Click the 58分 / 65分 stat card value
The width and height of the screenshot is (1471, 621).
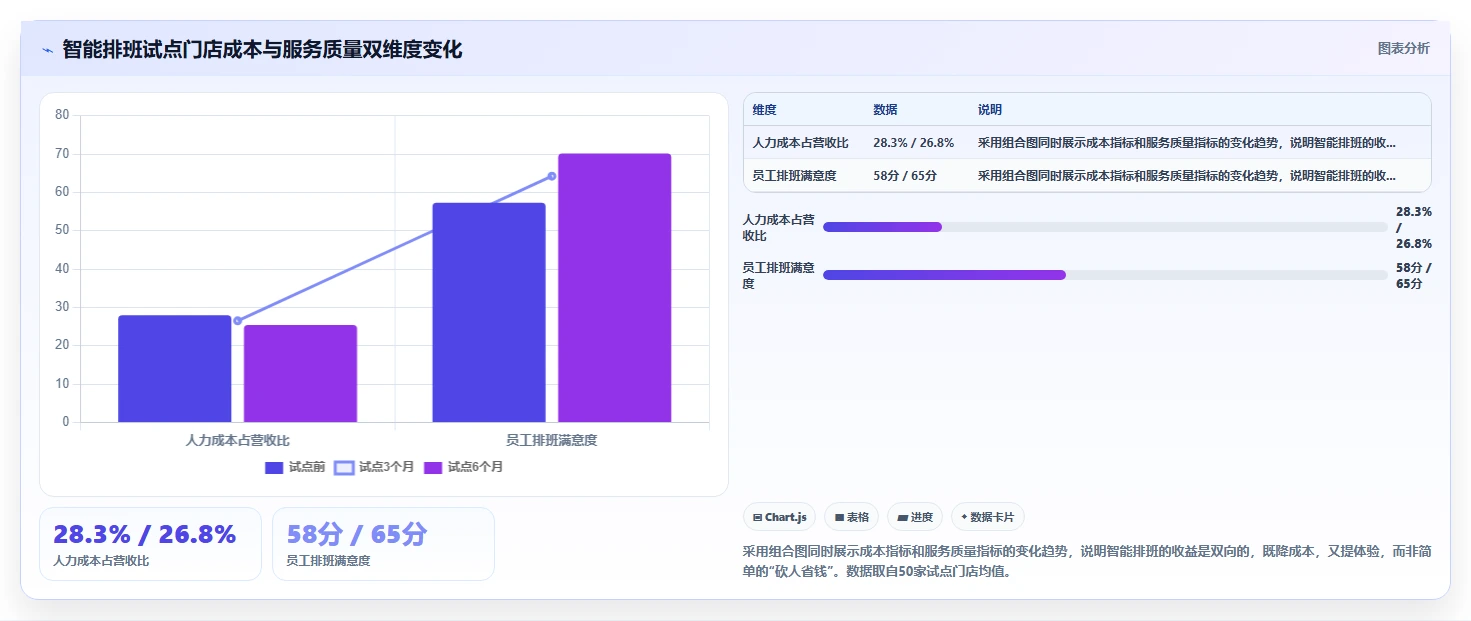coord(357,534)
